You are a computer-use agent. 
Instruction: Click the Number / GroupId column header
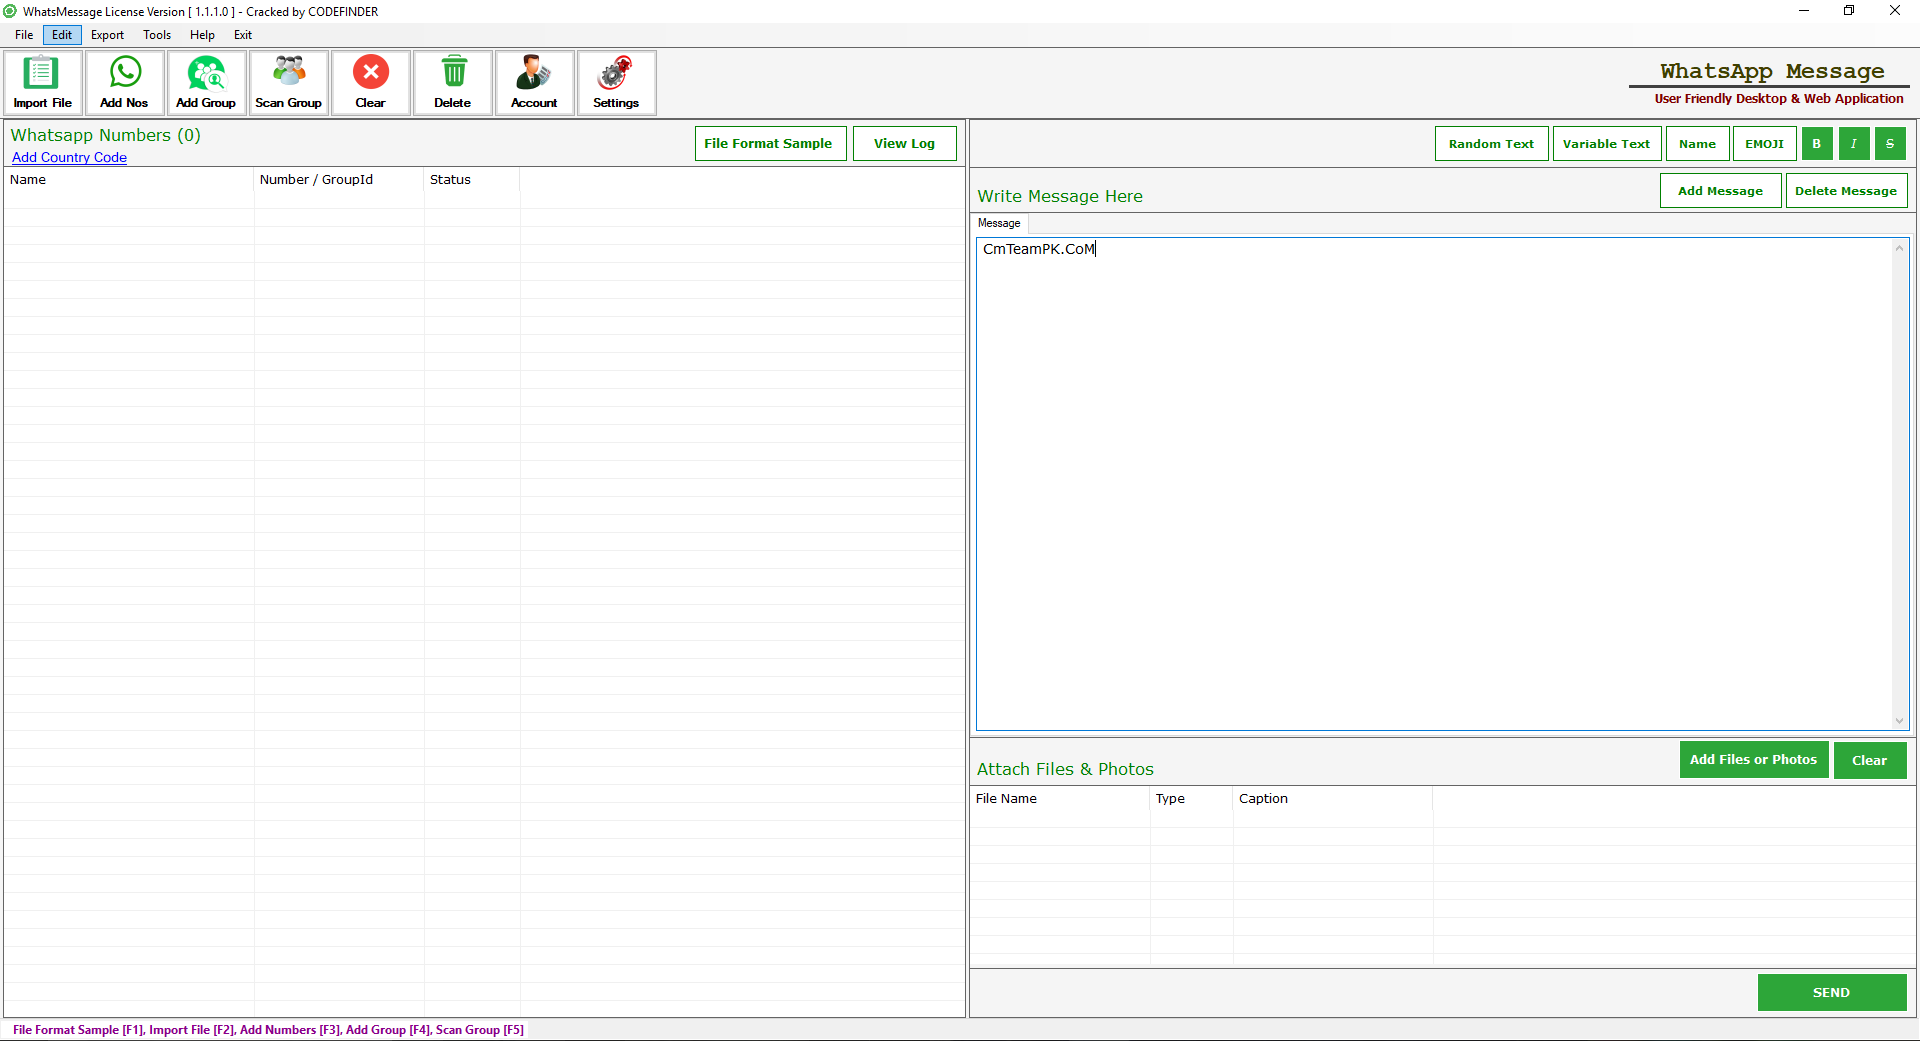coord(339,180)
